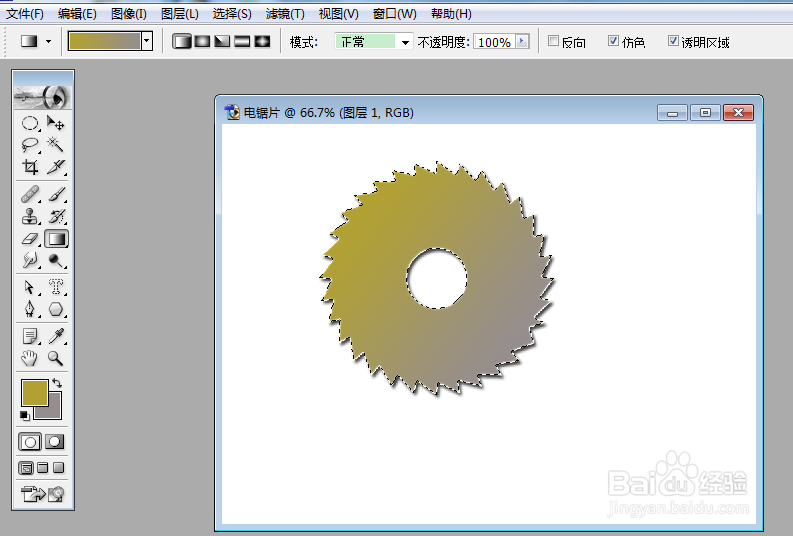Open the 帮助(H) menu
The image size is (793, 536).
point(451,14)
